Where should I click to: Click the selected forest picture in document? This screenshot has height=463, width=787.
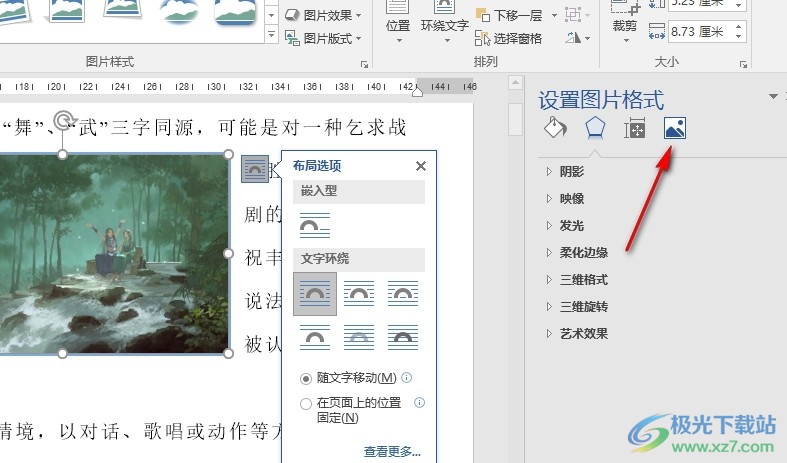coord(113,254)
